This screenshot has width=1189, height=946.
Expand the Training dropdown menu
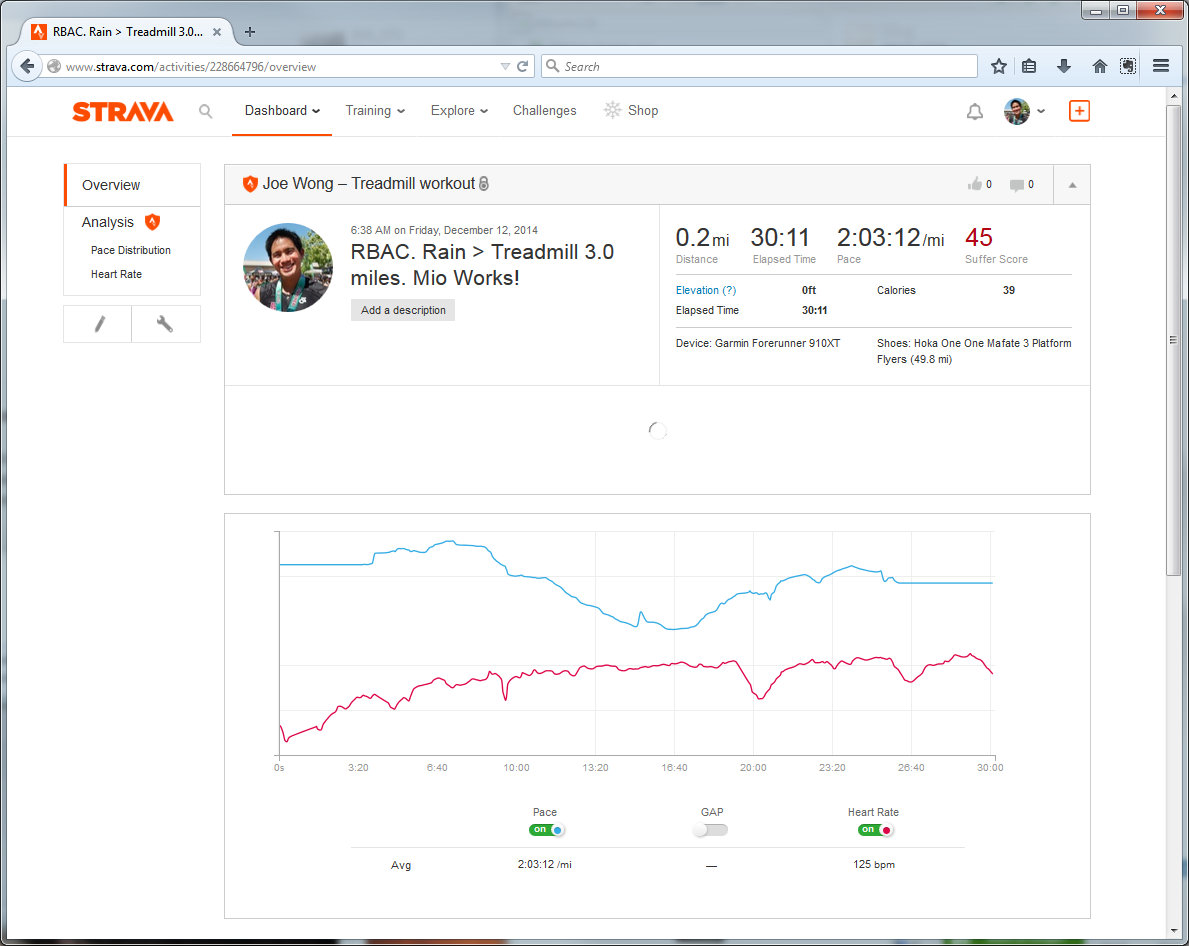pyautogui.click(x=375, y=111)
